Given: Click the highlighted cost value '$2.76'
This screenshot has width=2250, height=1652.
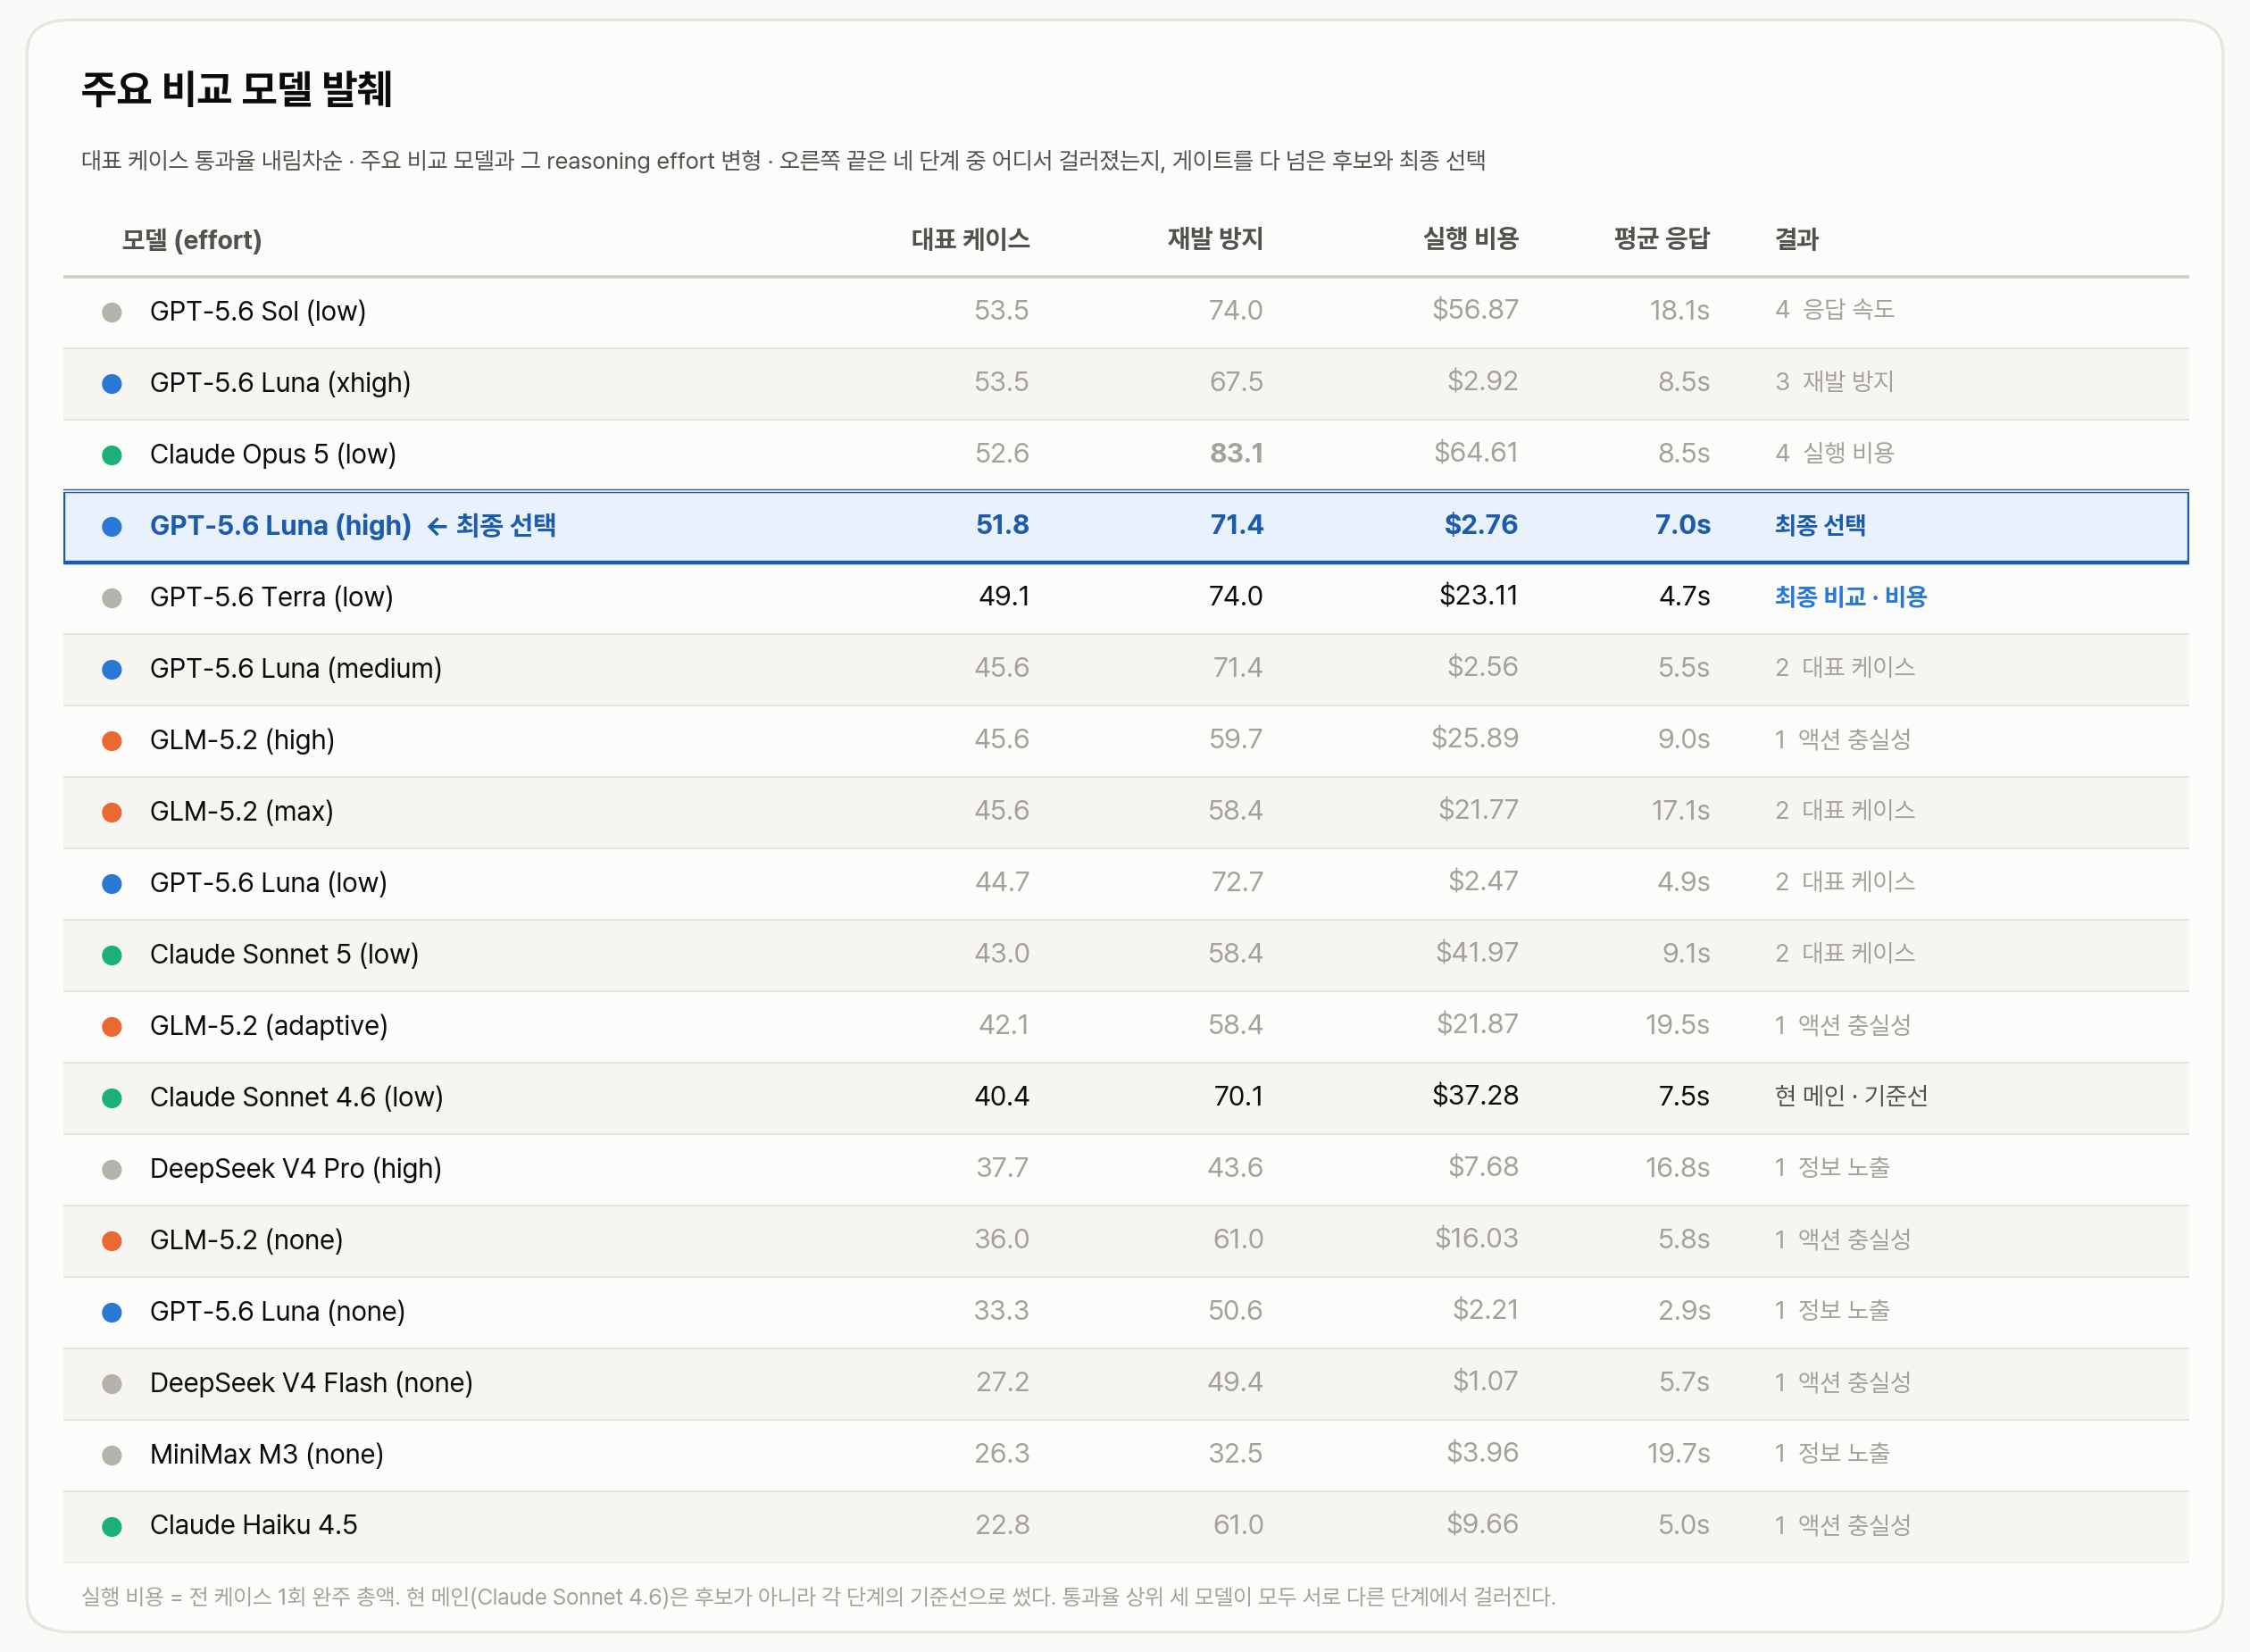Looking at the screenshot, I should 1481,525.
